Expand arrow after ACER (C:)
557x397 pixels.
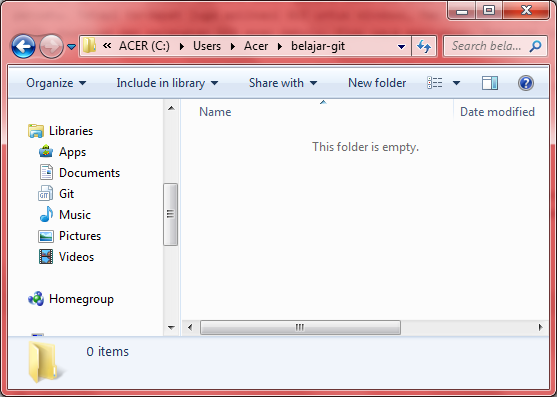182,47
